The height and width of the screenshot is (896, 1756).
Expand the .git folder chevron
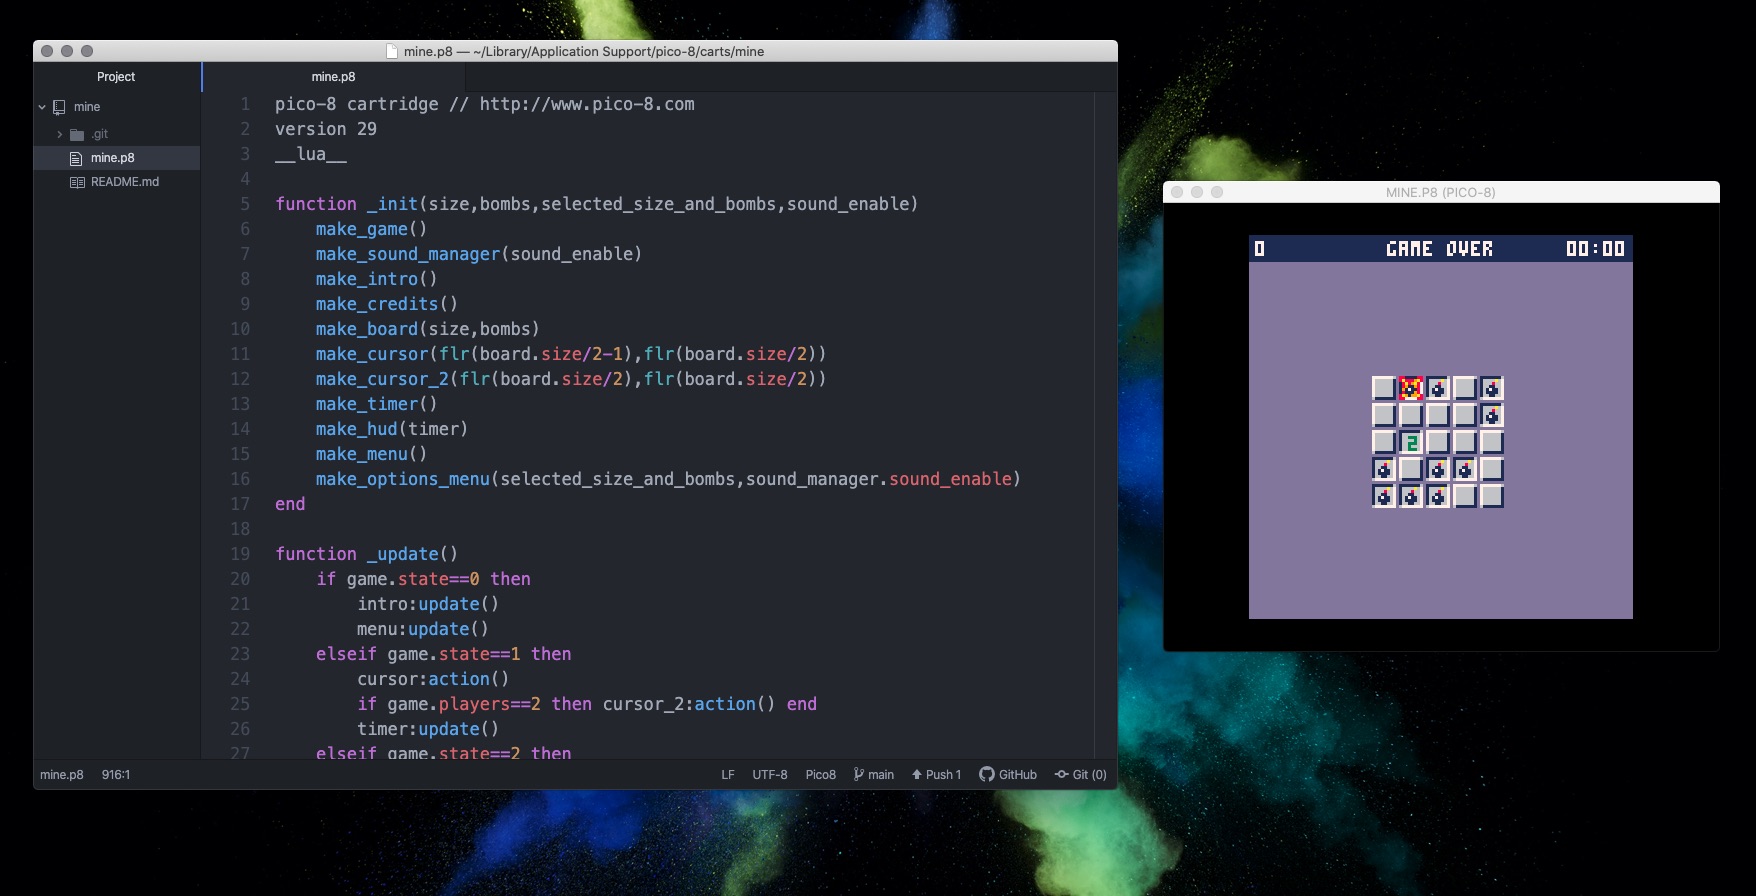pos(60,134)
